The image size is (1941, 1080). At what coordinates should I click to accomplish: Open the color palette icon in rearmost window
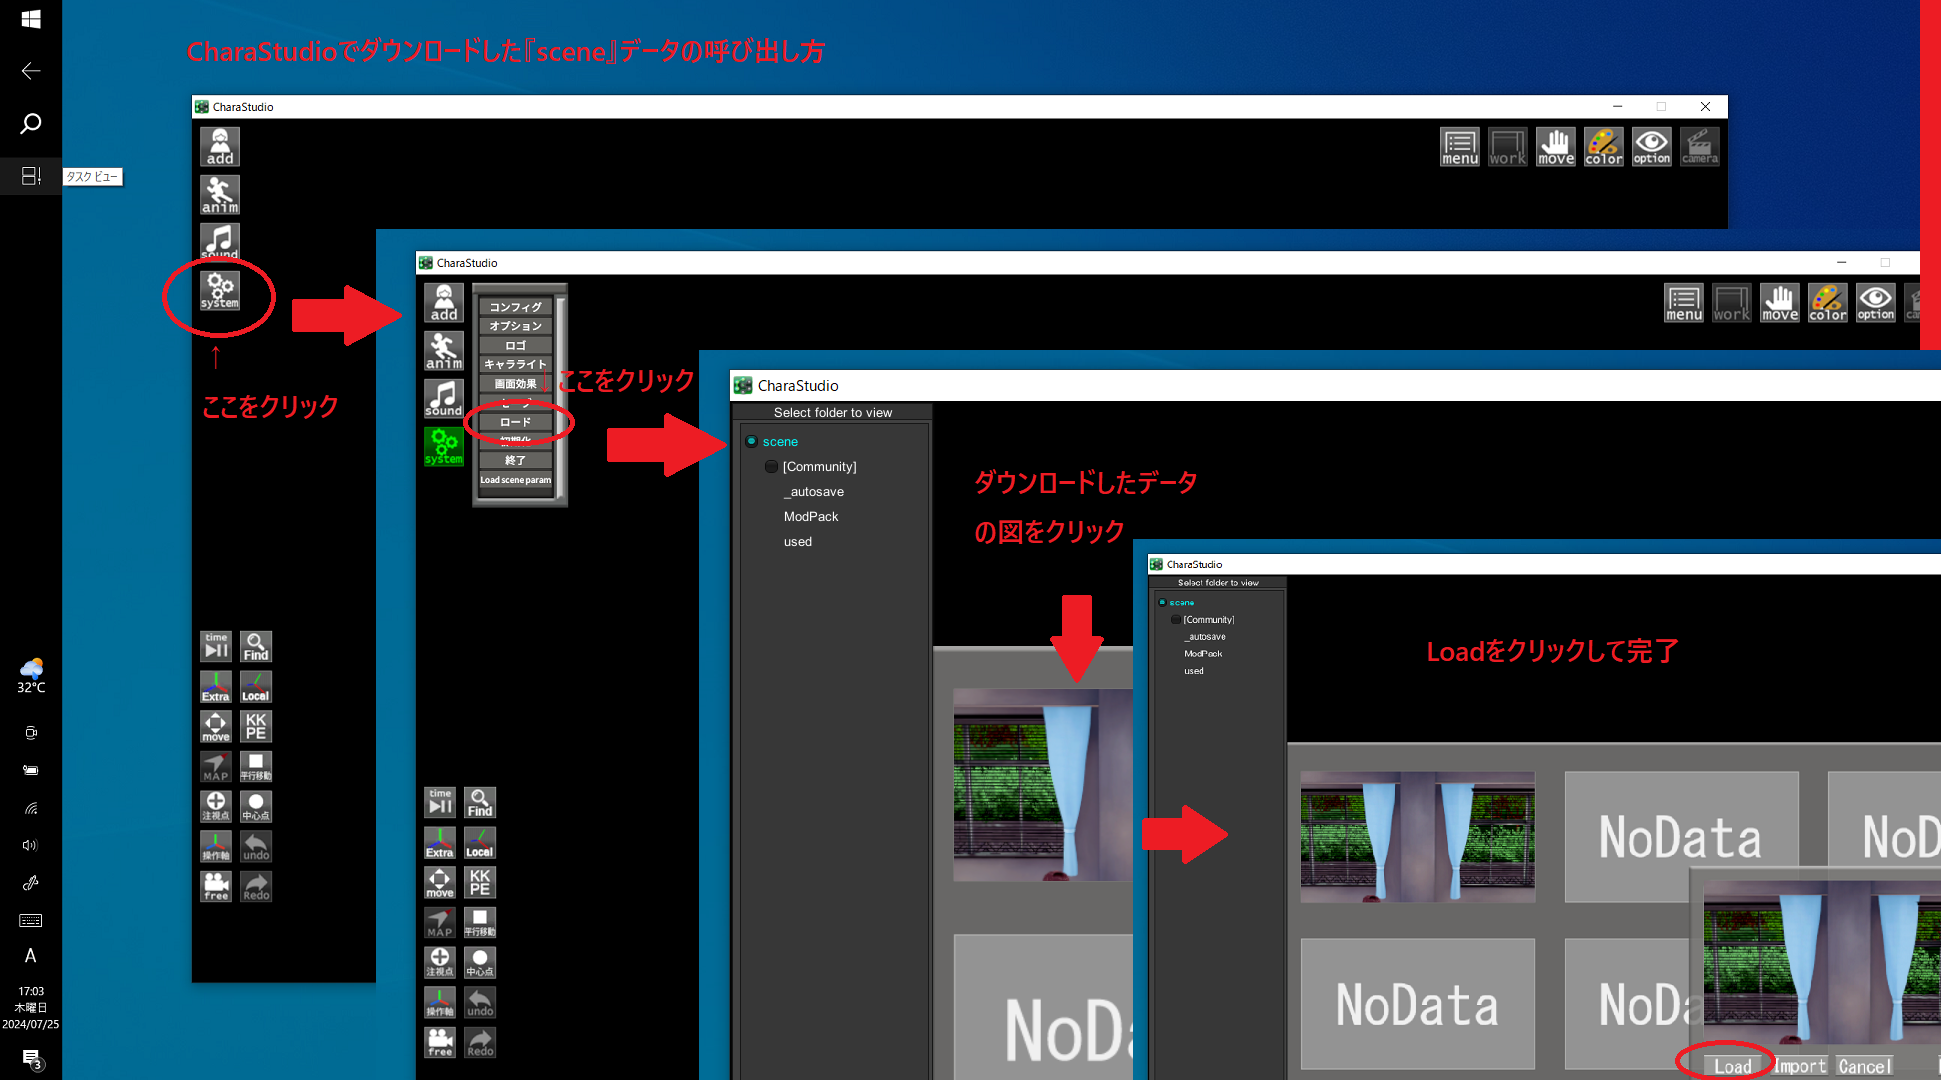(x=1604, y=147)
